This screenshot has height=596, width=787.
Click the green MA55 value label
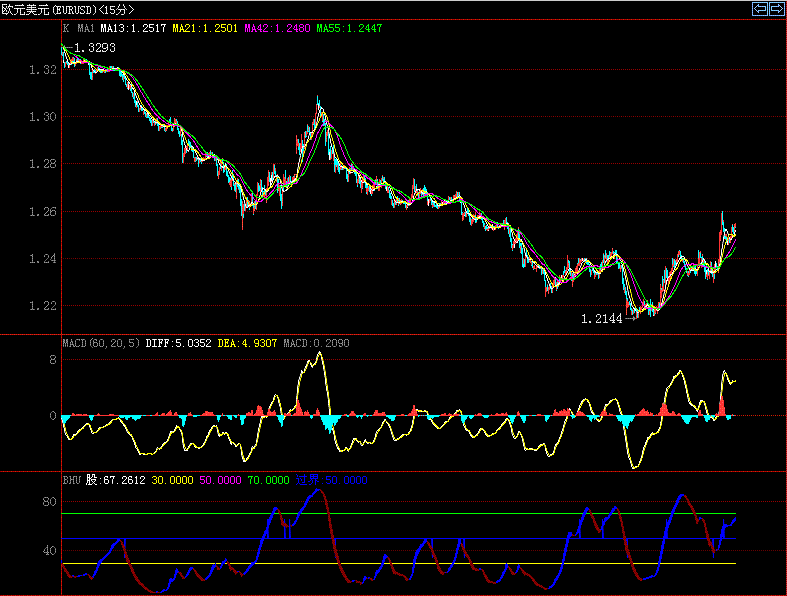[x=349, y=29]
